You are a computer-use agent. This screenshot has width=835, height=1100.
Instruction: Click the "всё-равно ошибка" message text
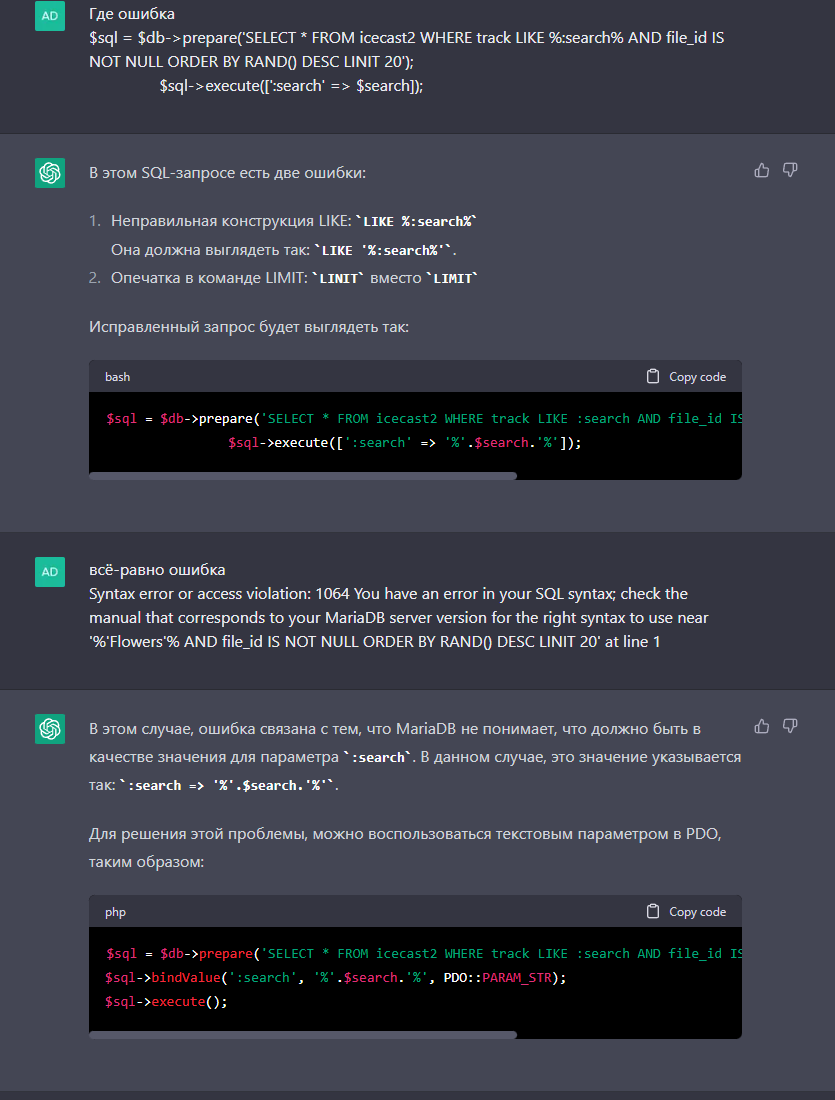point(157,571)
